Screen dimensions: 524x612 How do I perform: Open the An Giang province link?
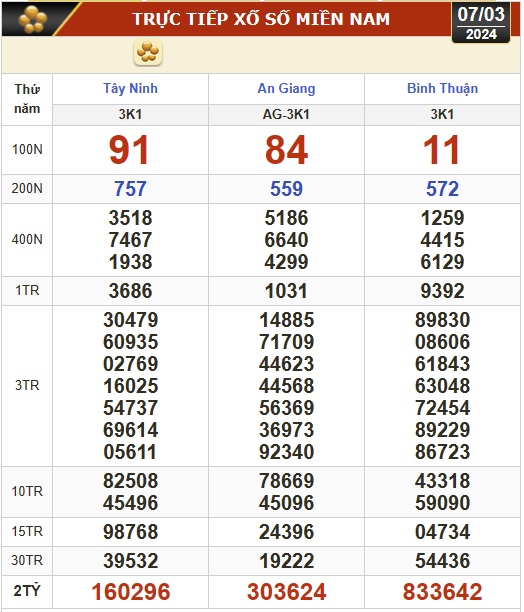[x=286, y=89]
